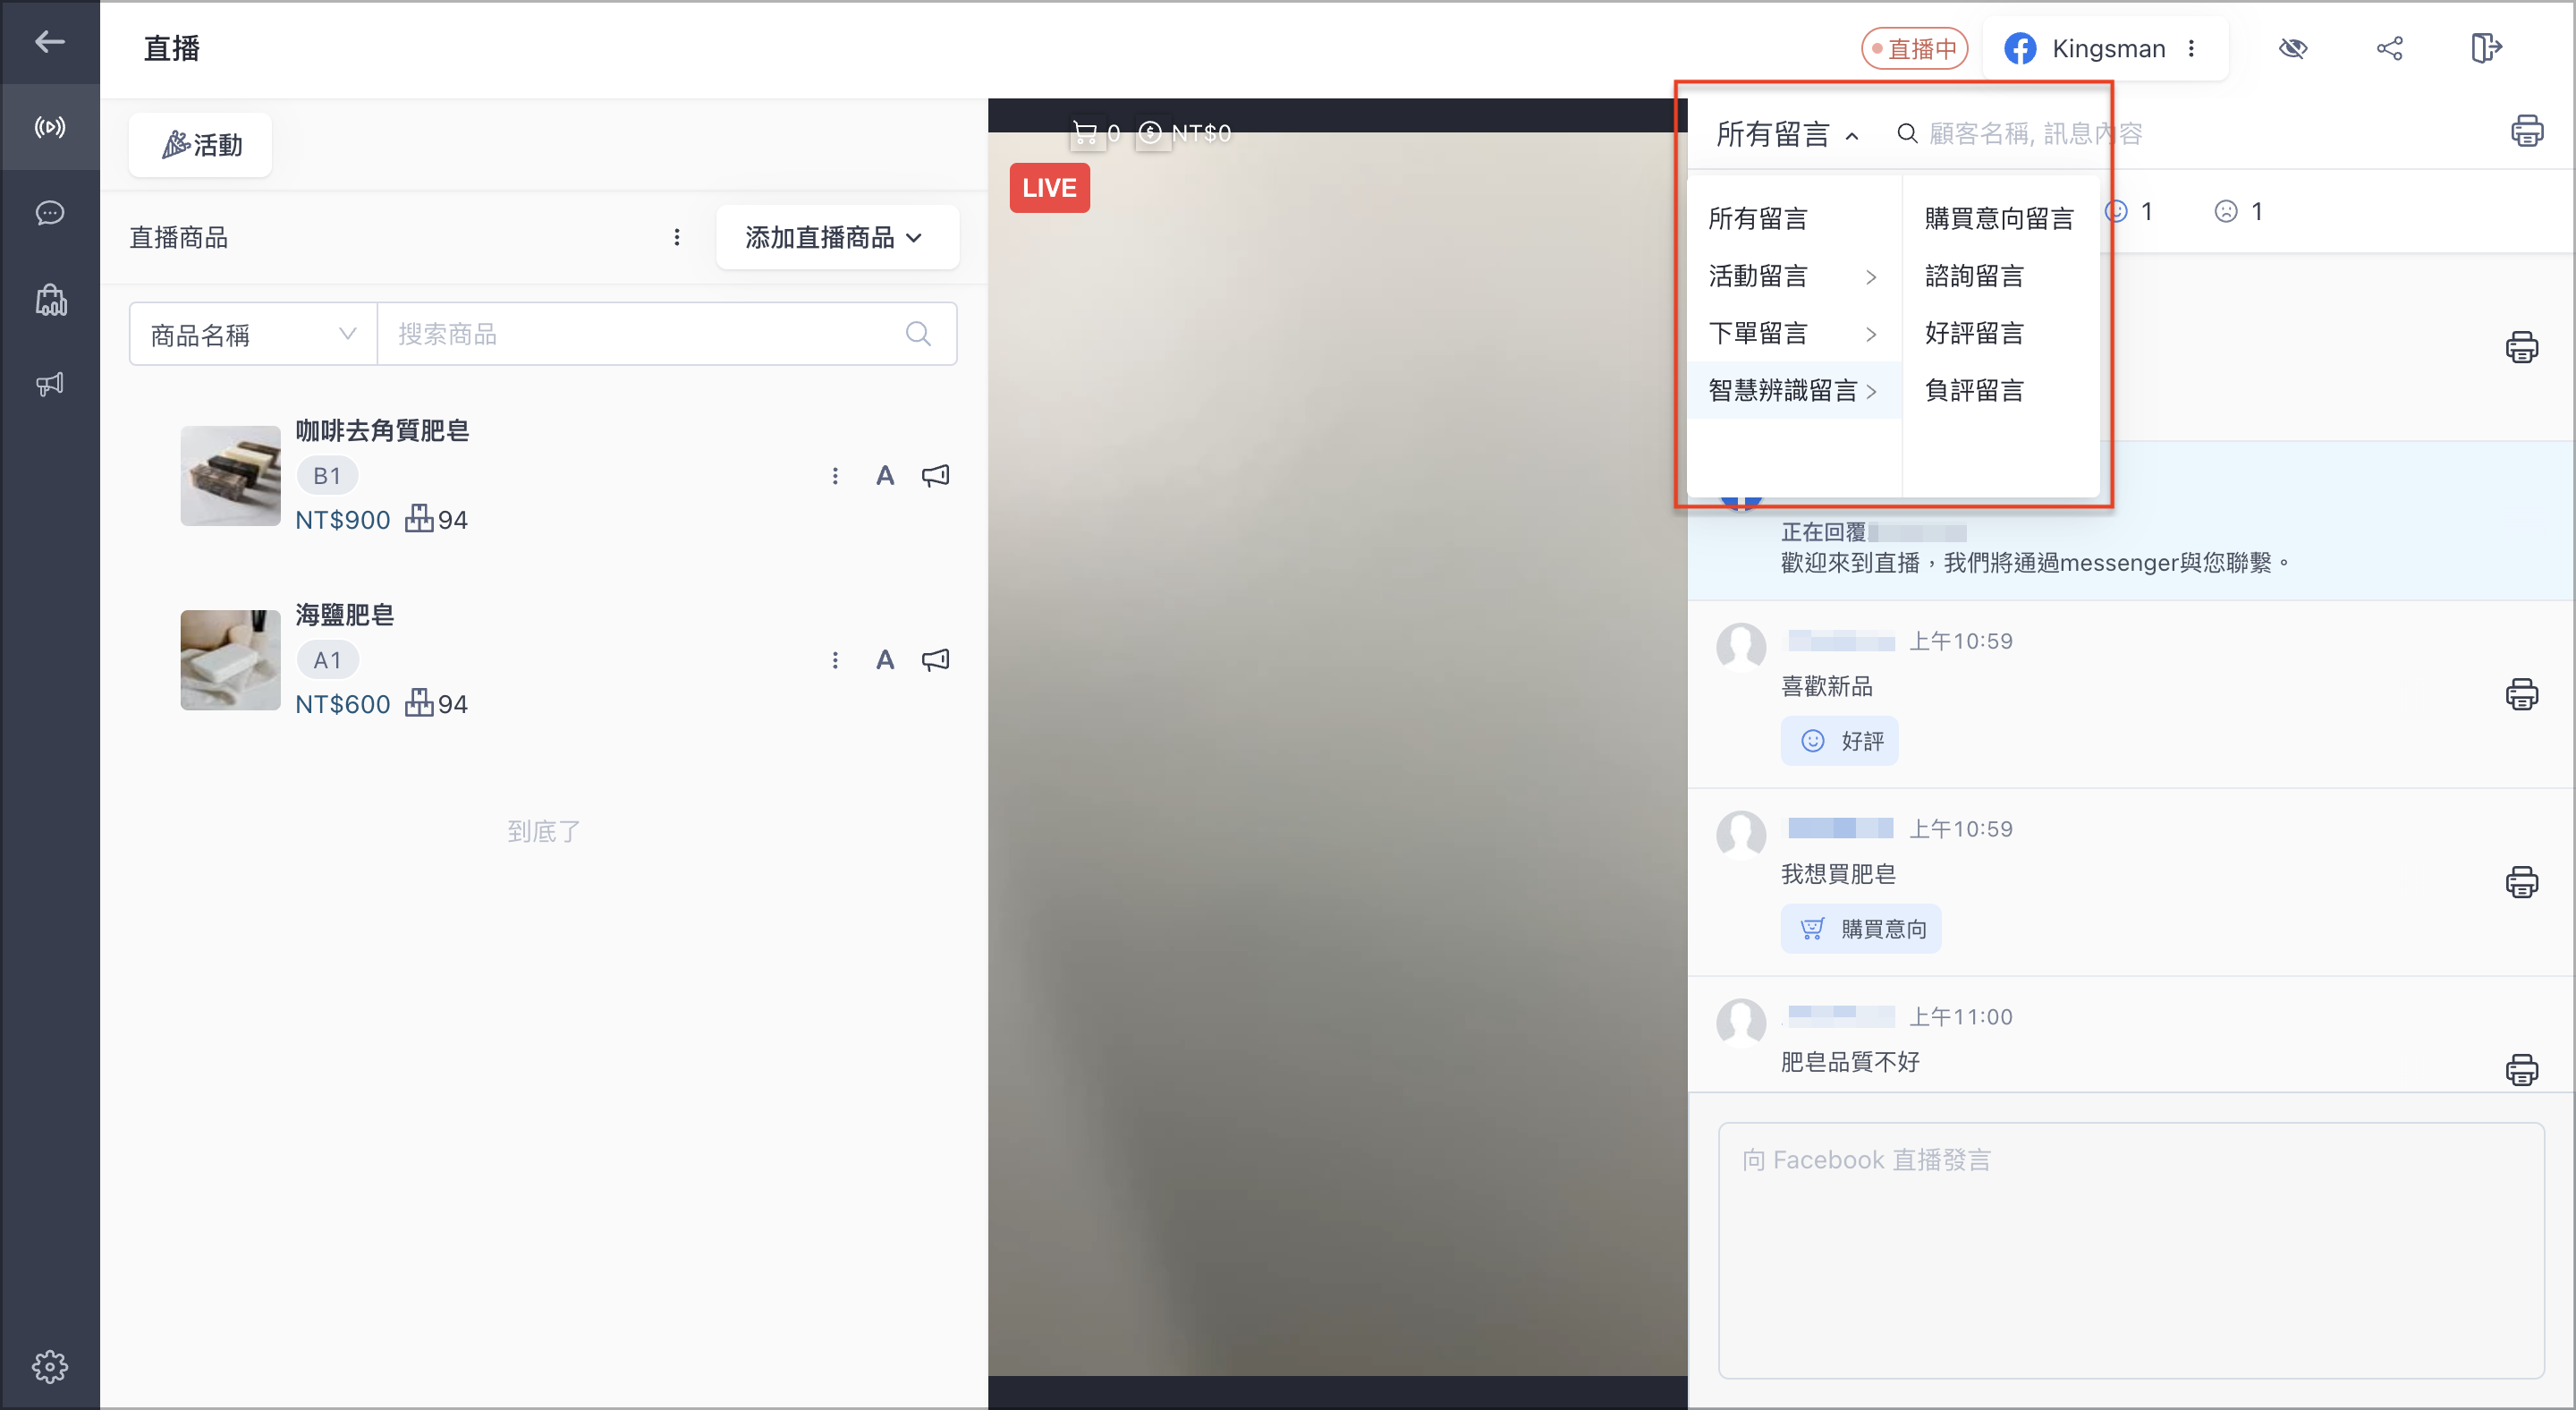This screenshot has width=2576, height=1410.
Task: Open Kingsman page three-dot menu
Action: (x=2191, y=48)
